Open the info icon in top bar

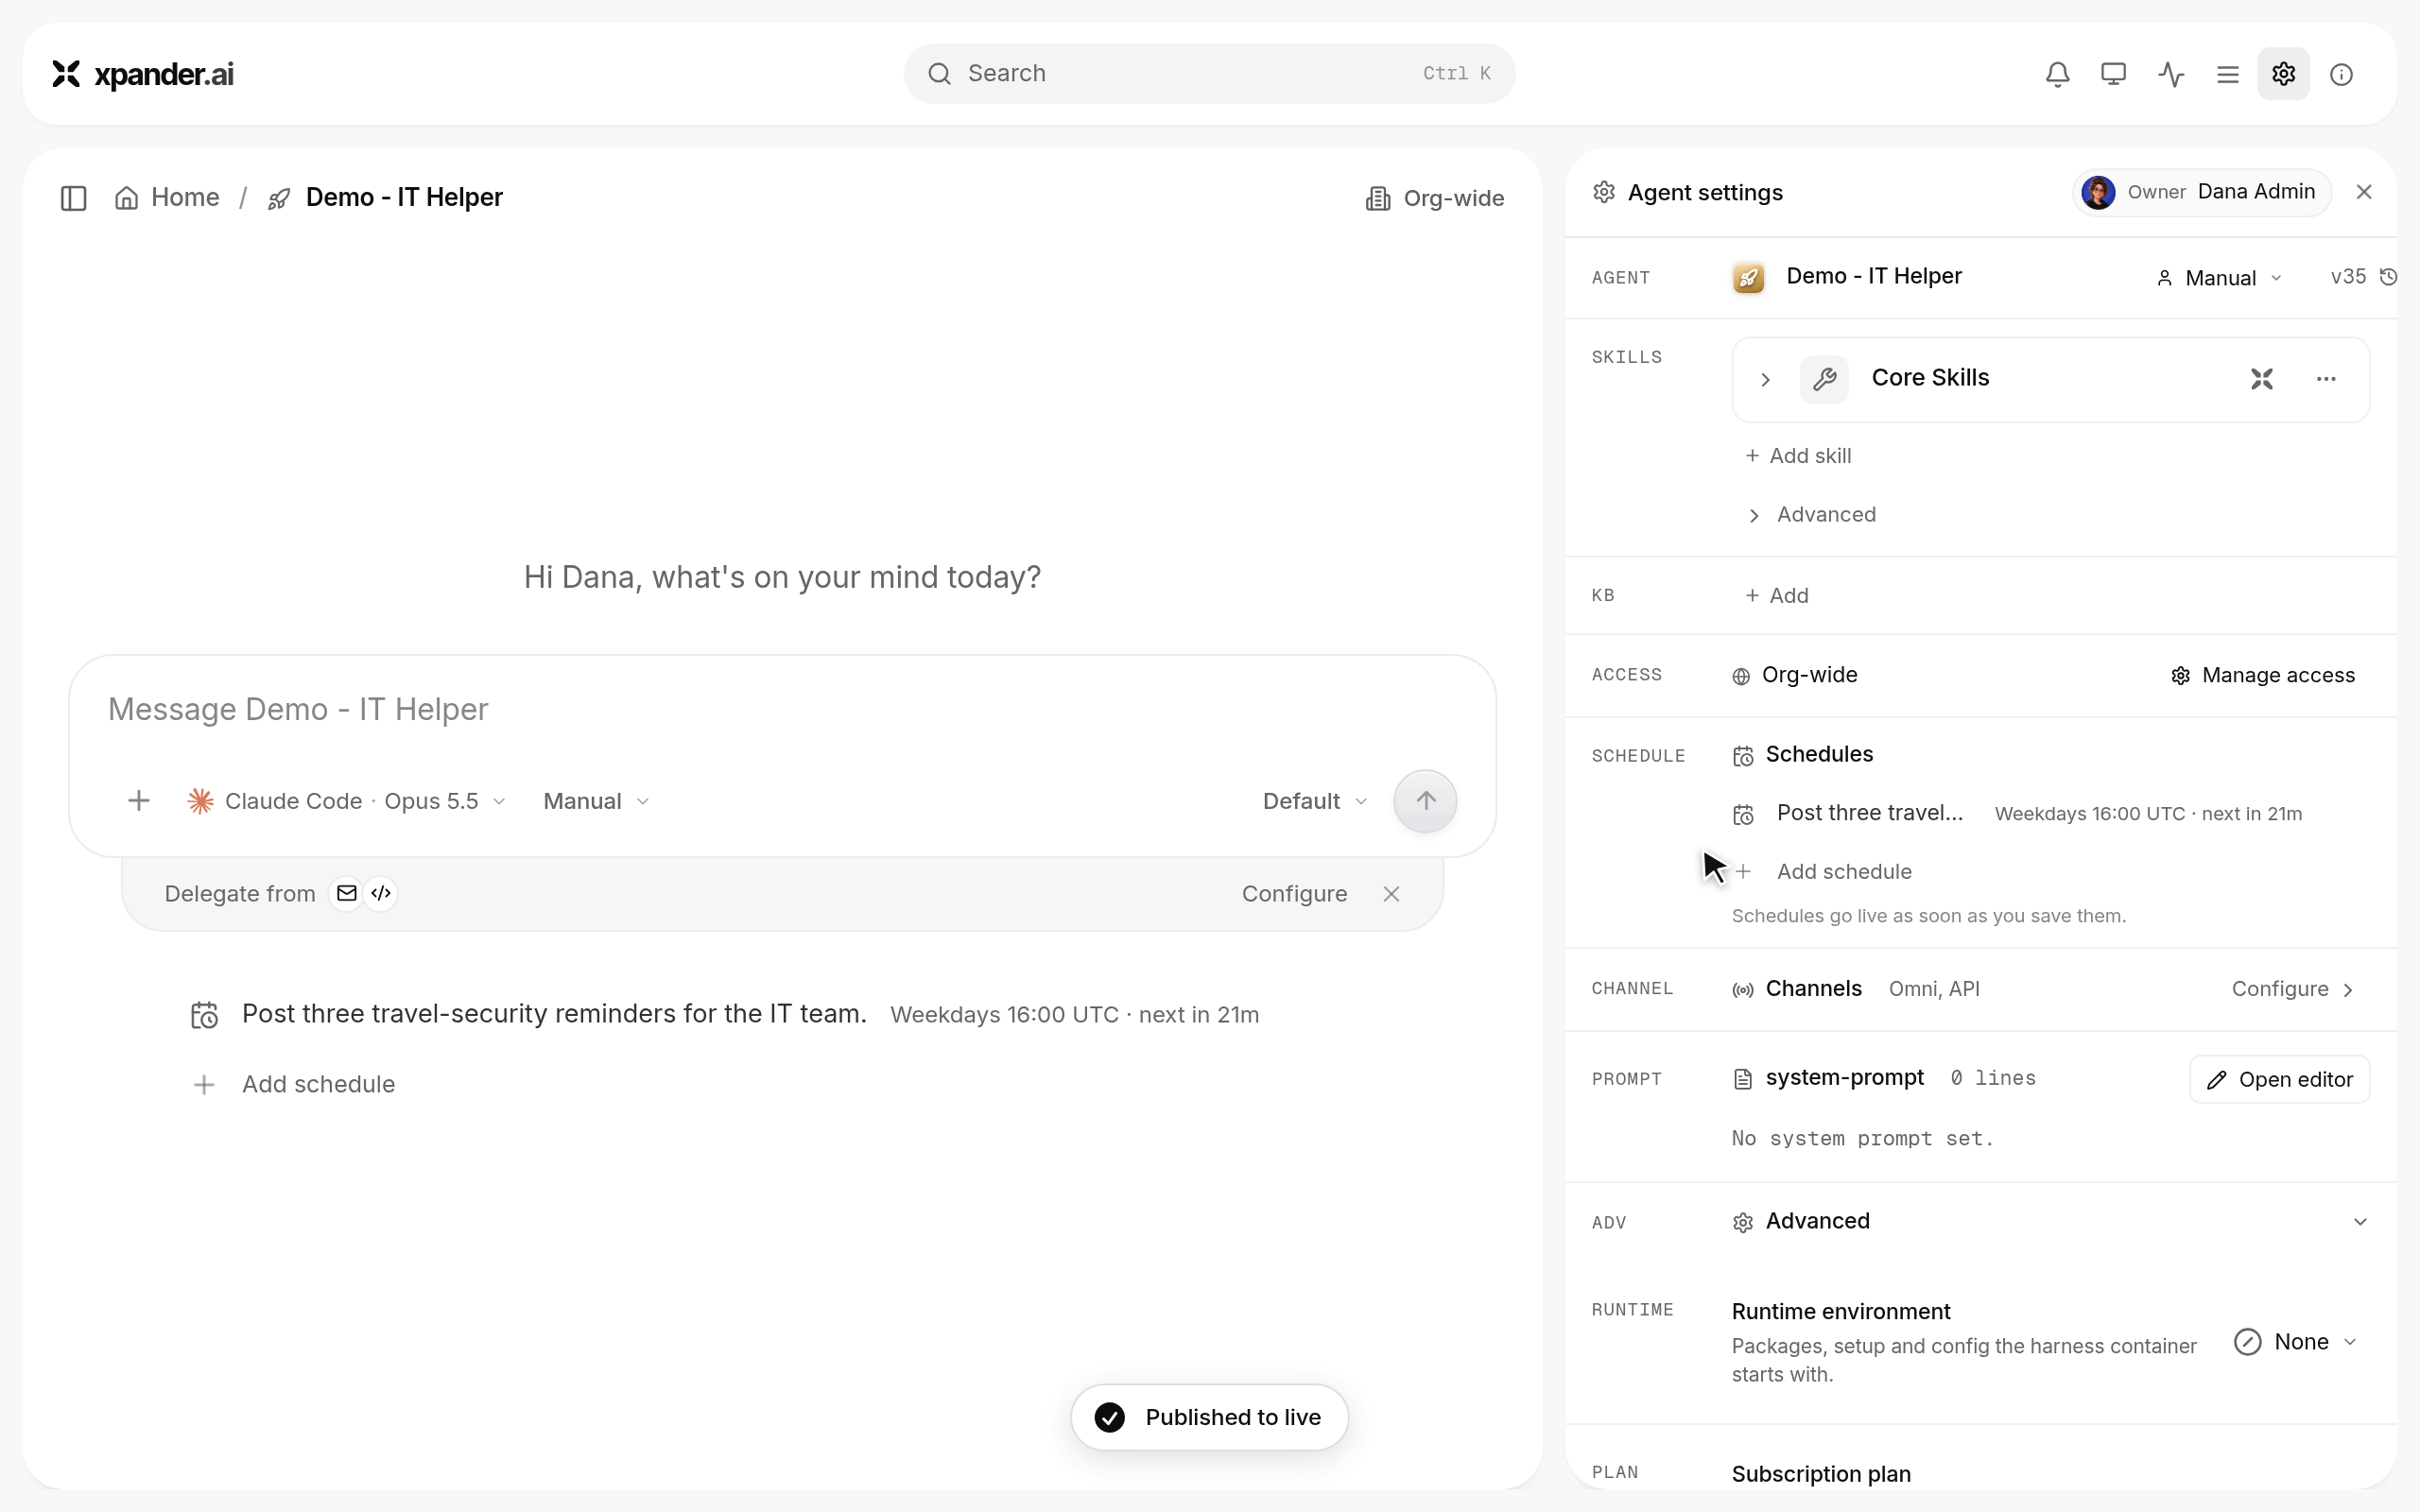[2341, 74]
